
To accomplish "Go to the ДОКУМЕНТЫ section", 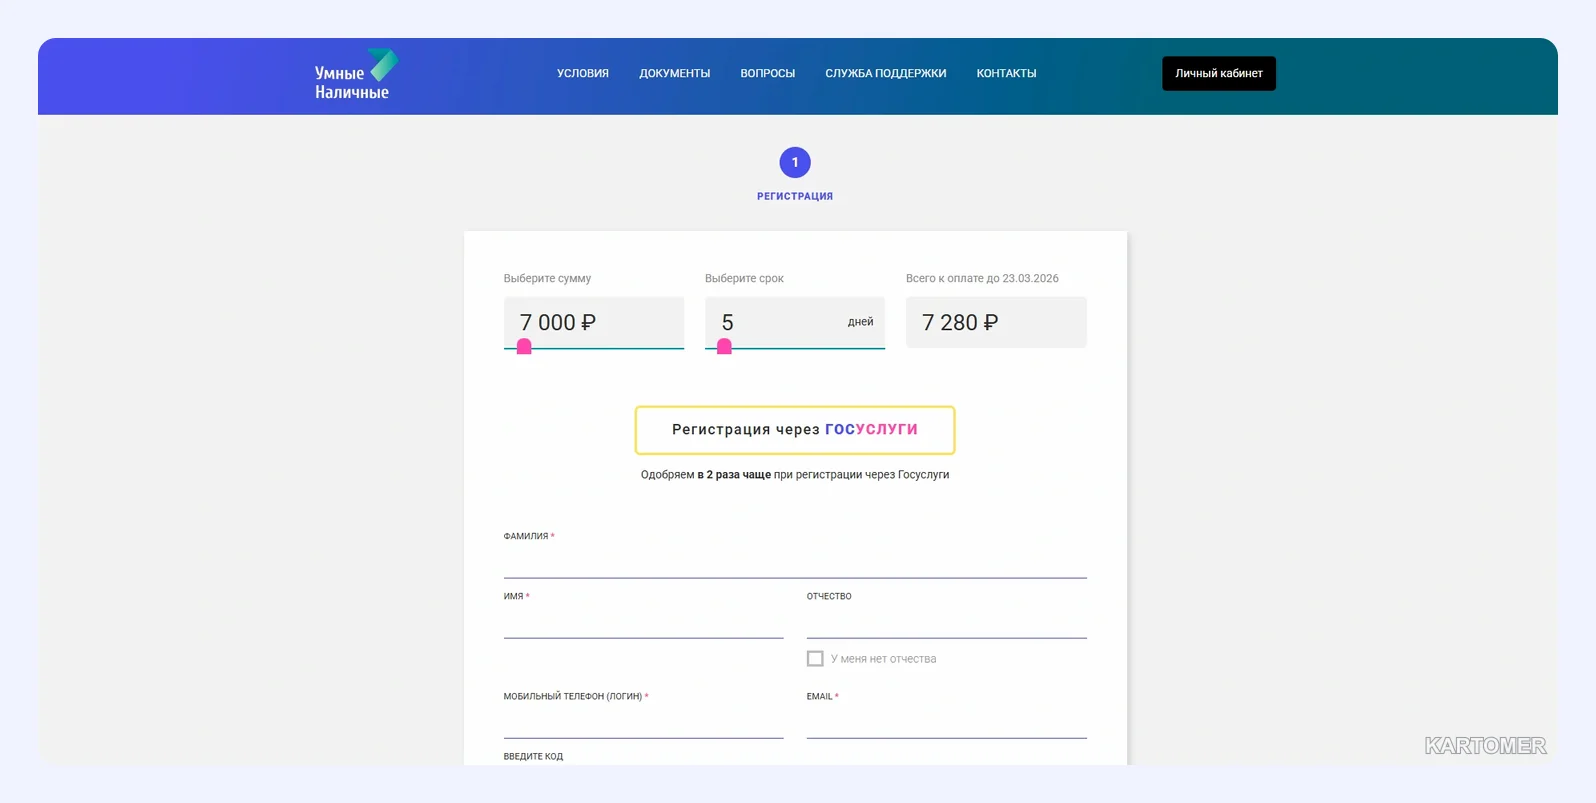I will tap(675, 73).
